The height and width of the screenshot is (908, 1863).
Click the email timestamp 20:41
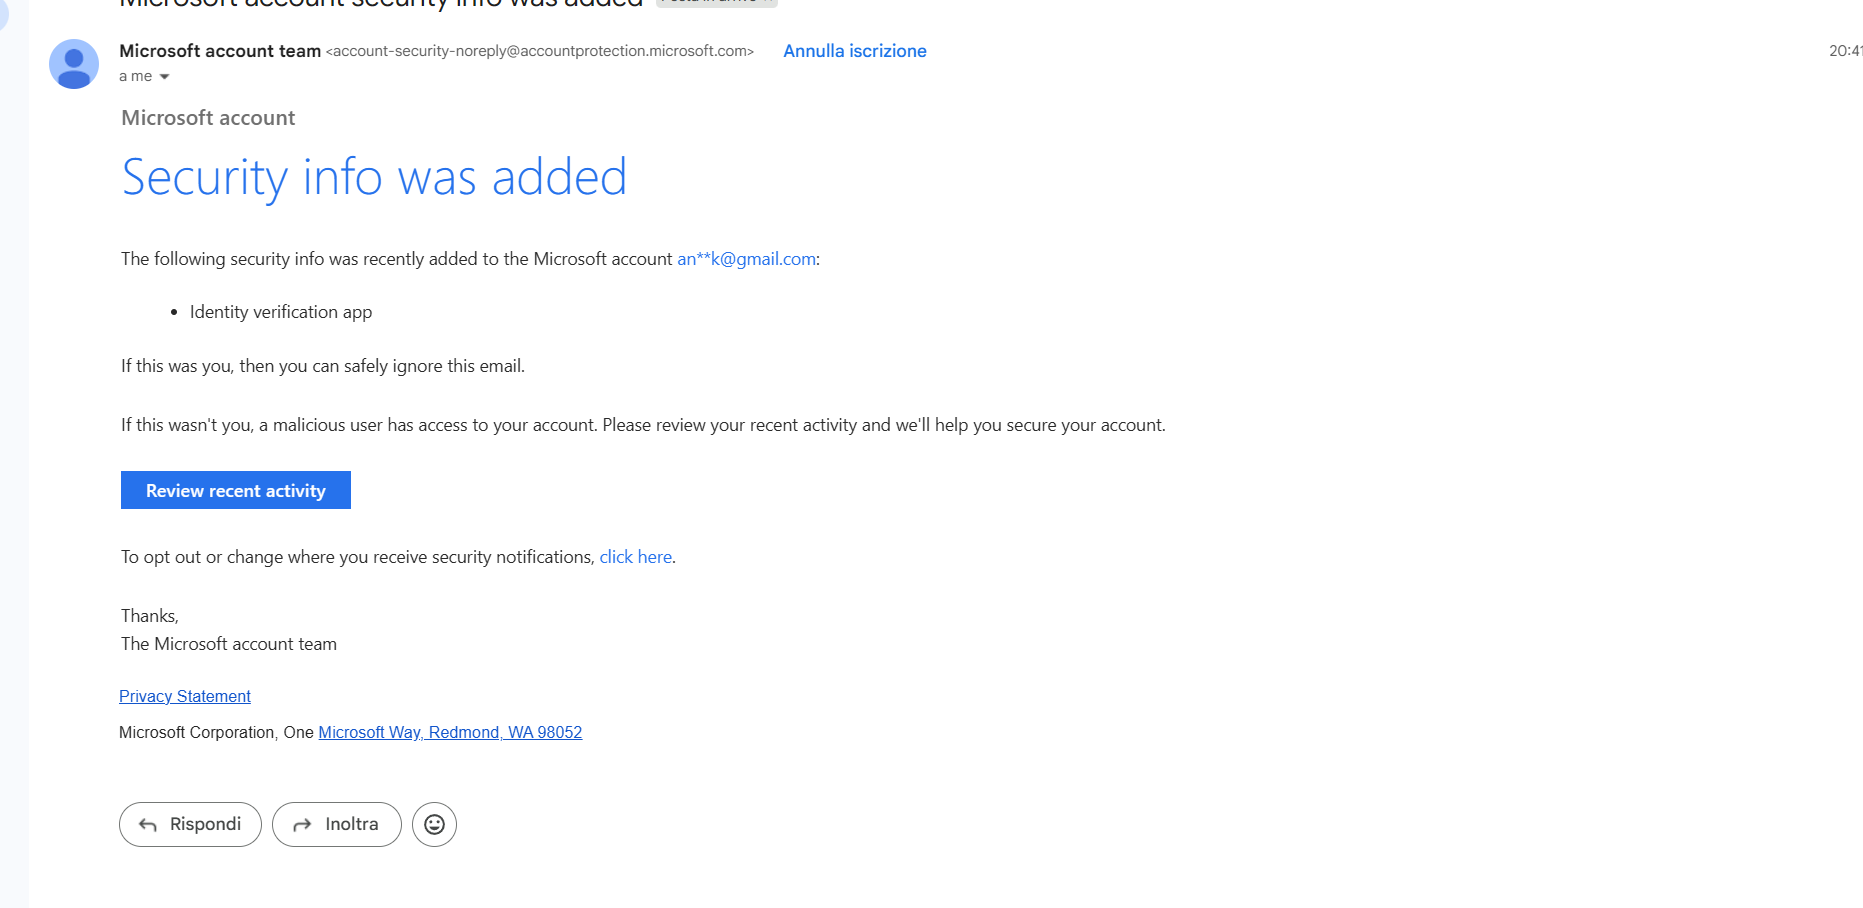1845,51
